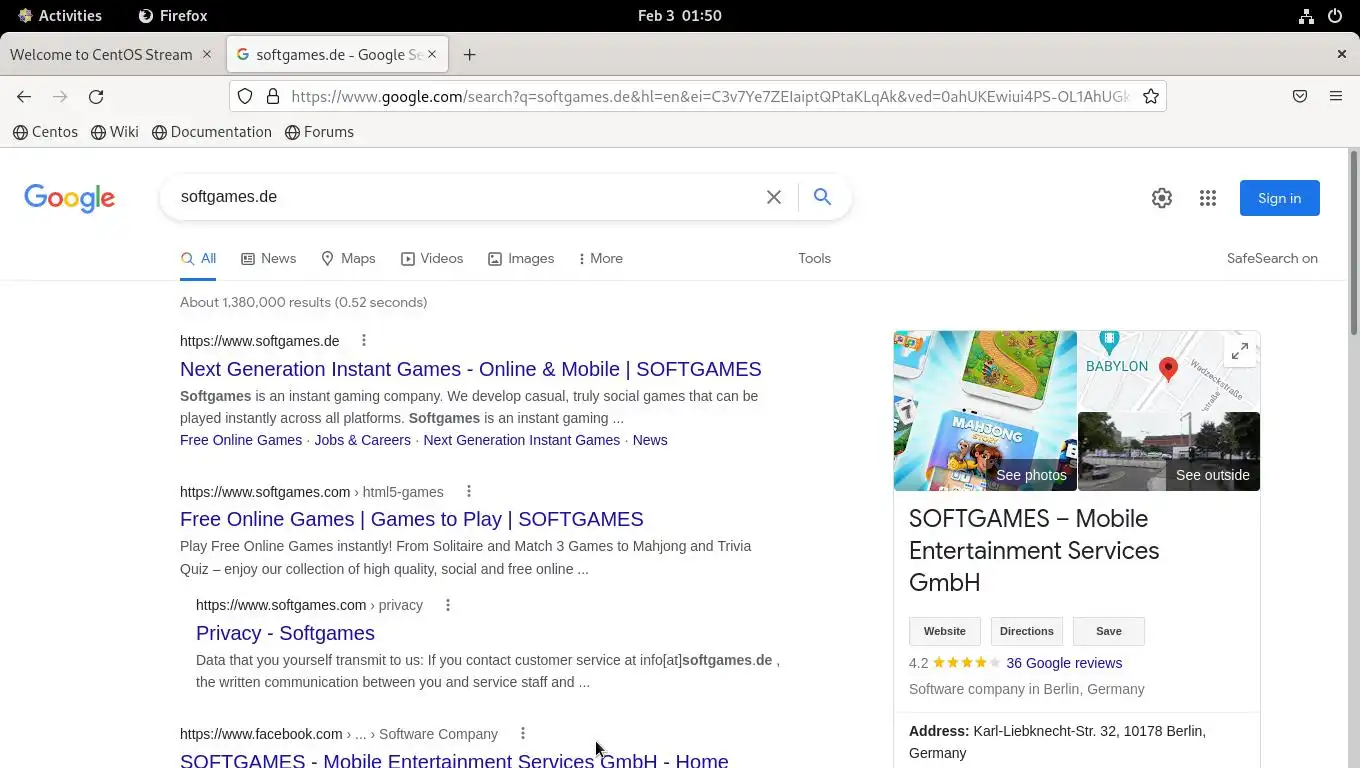Viewport: 1360px width, 768px height.
Task: Click the Save button in panel
Action: click(x=1109, y=631)
